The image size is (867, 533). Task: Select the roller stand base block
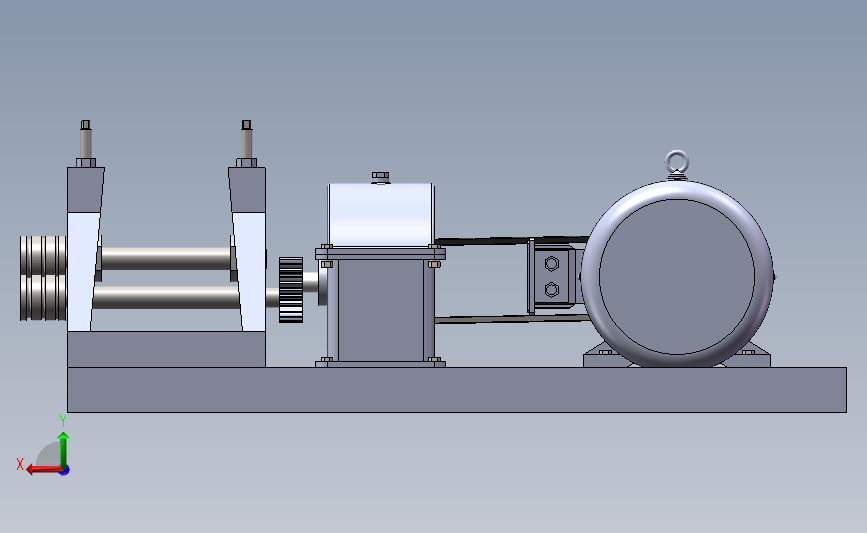166,349
